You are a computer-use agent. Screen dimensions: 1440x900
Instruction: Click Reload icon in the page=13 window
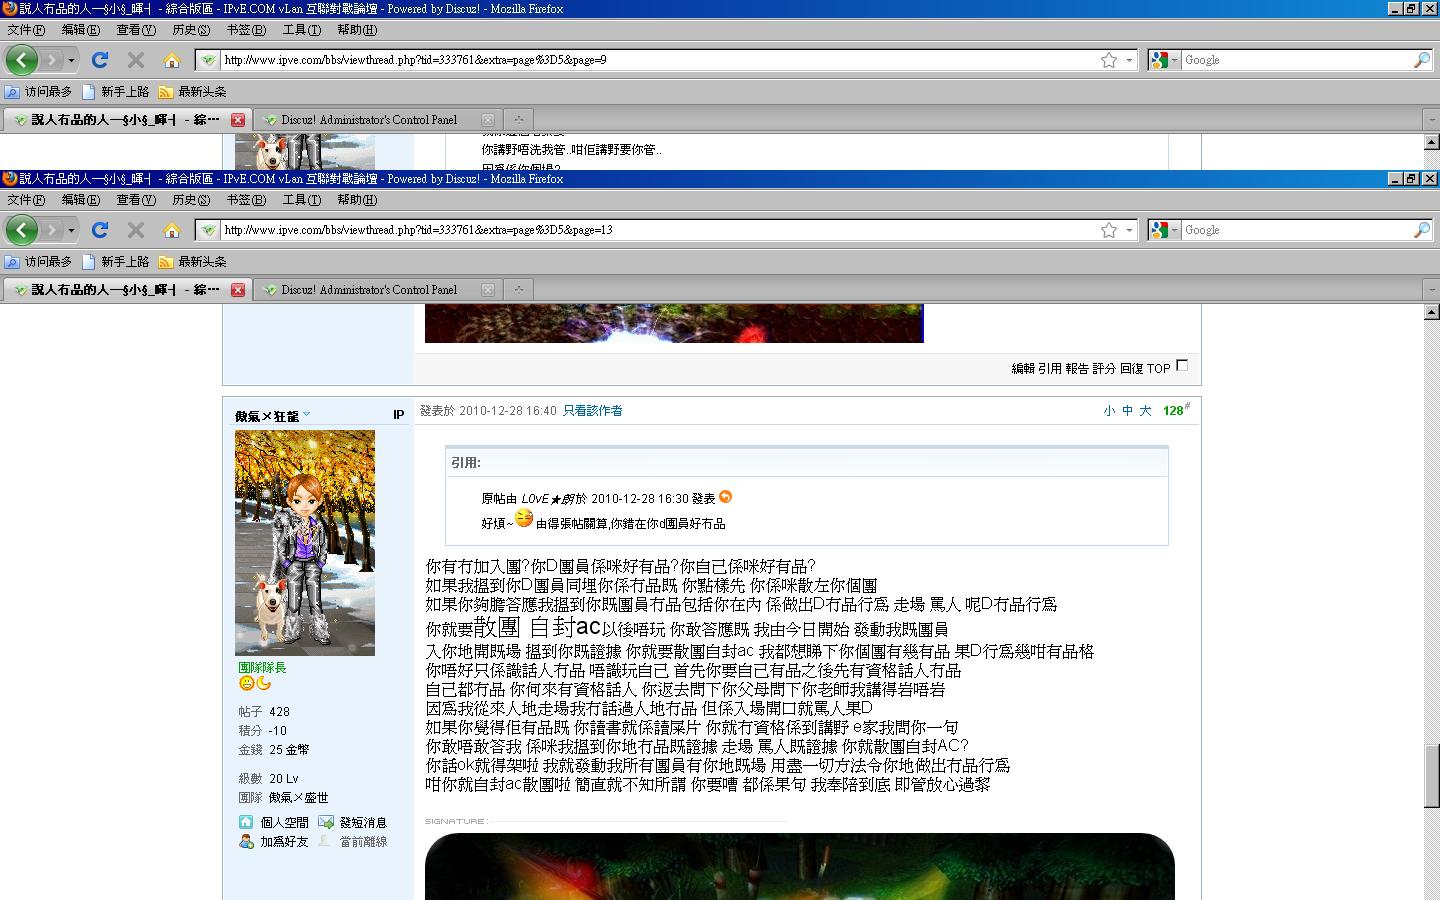100,230
